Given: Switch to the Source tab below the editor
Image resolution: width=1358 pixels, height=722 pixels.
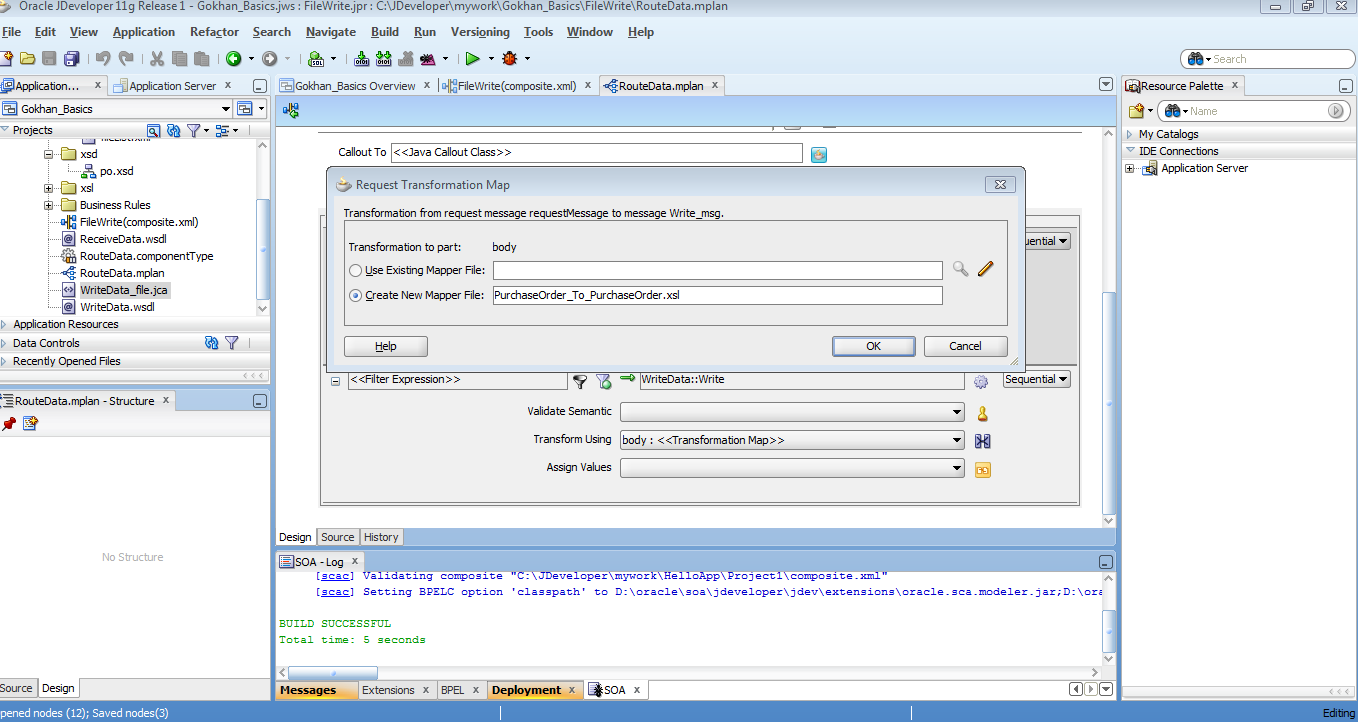Looking at the screenshot, I should [x=338, y=537].
